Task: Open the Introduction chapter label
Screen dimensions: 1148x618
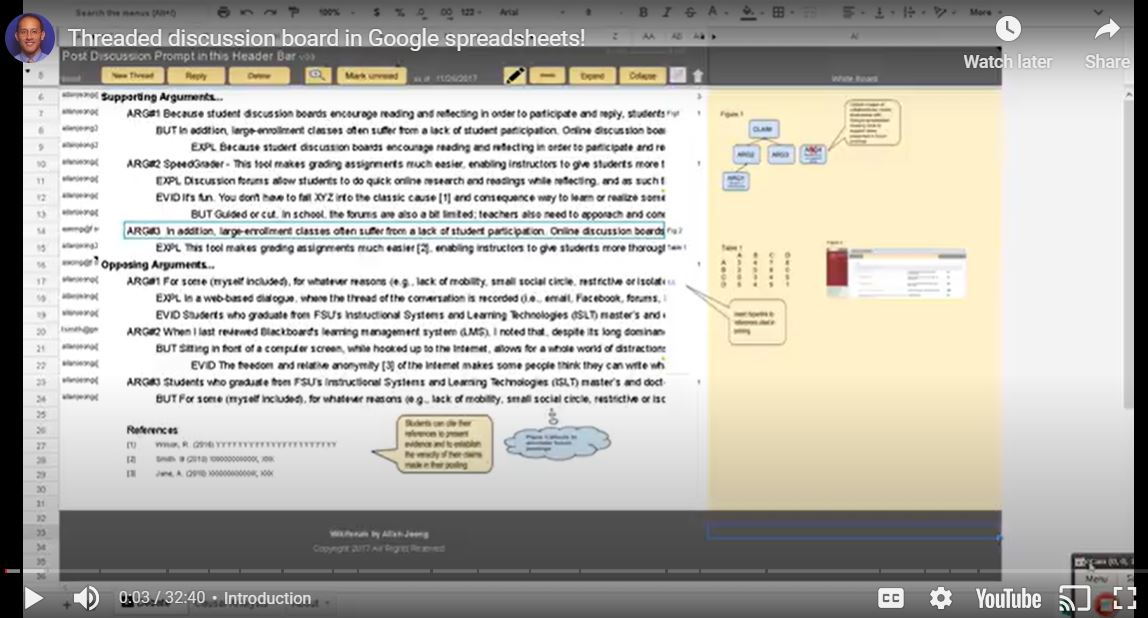Action: (x=267, y=598)
